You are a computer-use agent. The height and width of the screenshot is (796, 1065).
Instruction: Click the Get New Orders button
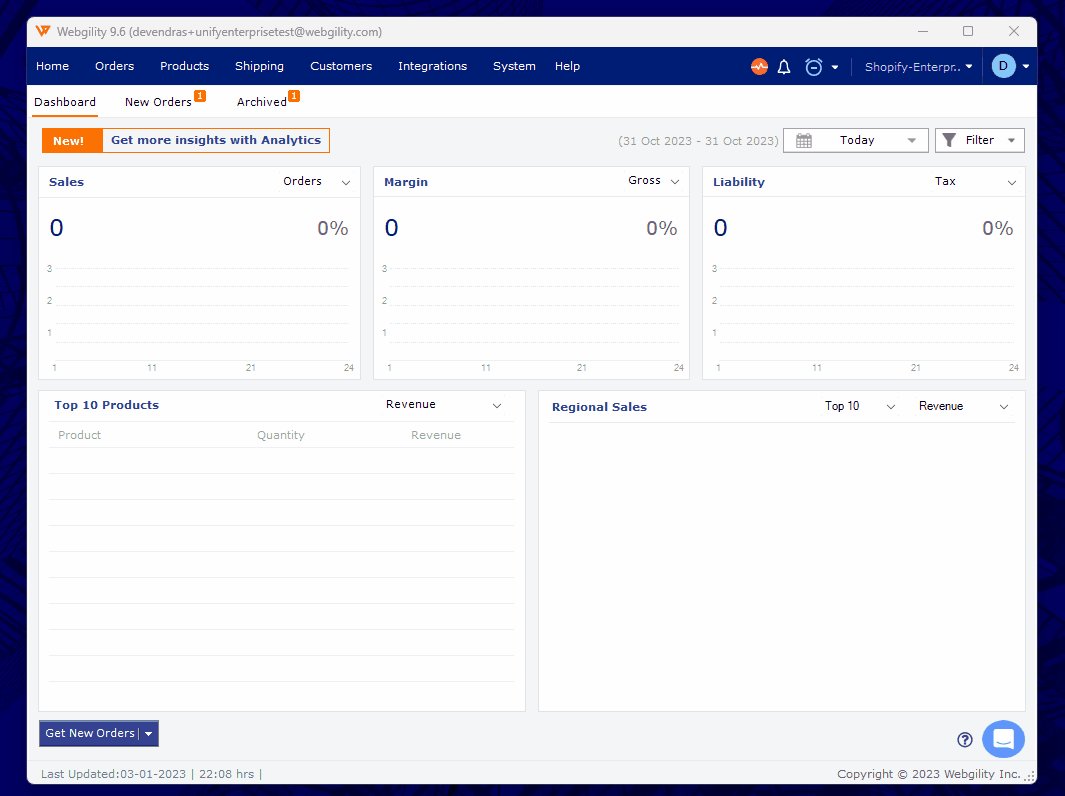(89, 734)
